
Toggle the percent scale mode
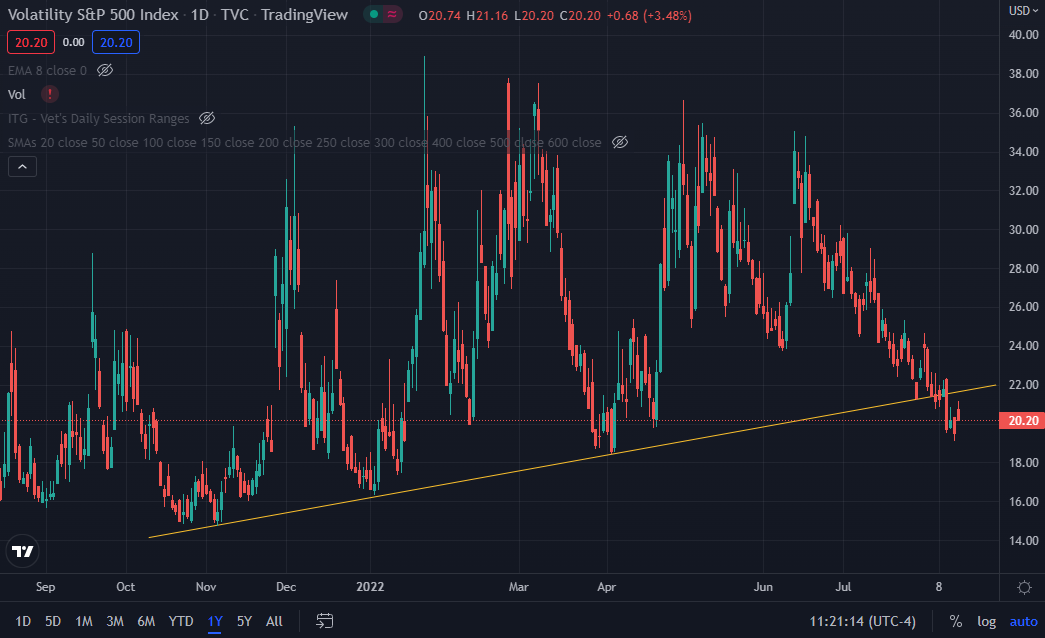(x=955, y=621)
